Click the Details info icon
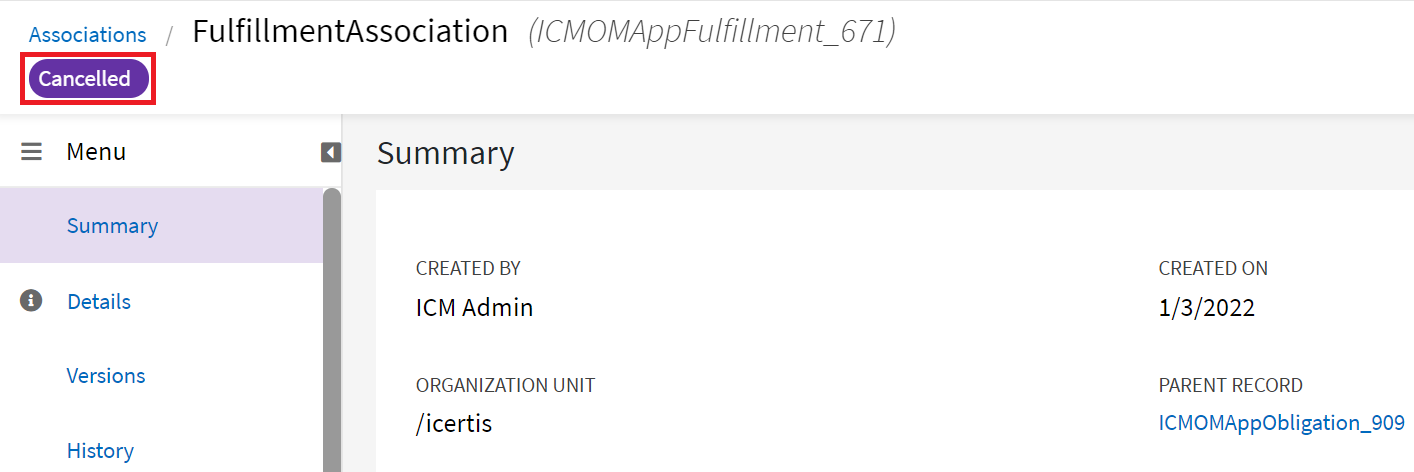This screenshot has width=1414, height=472. tap(32, 301)
